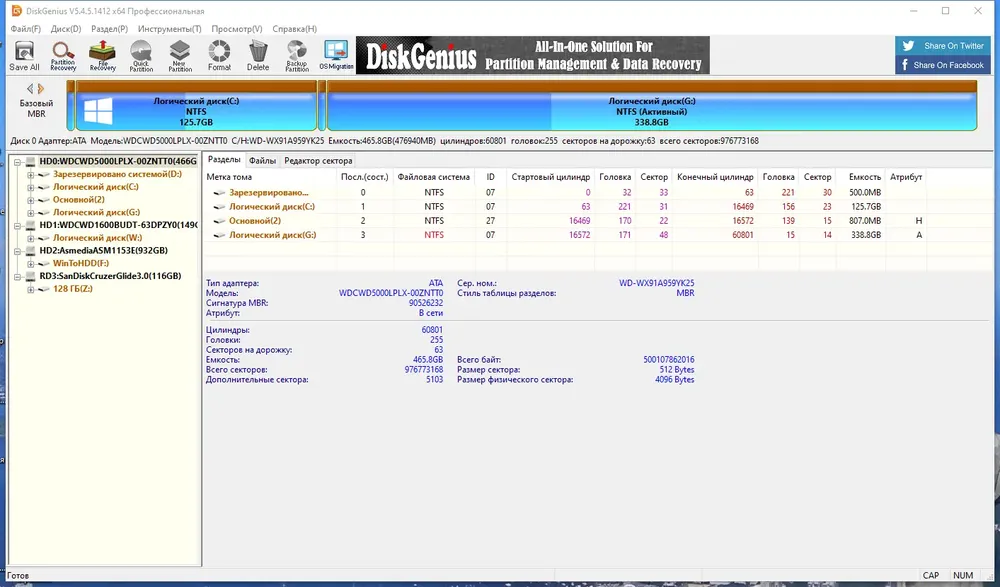Screen dimensions: 1000x587
Task: Create a New Partition via toolbar
Action: (180, 56)
